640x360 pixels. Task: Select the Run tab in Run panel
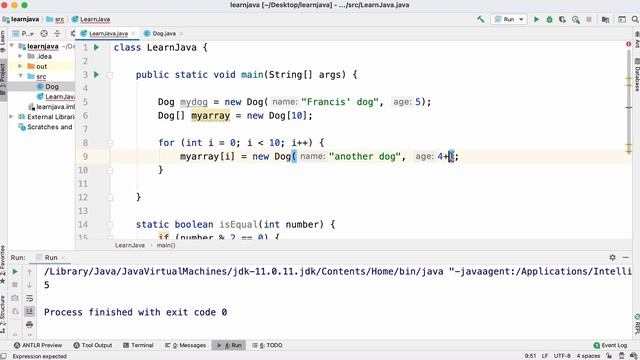pyautogui.click(x=51, y=258)
